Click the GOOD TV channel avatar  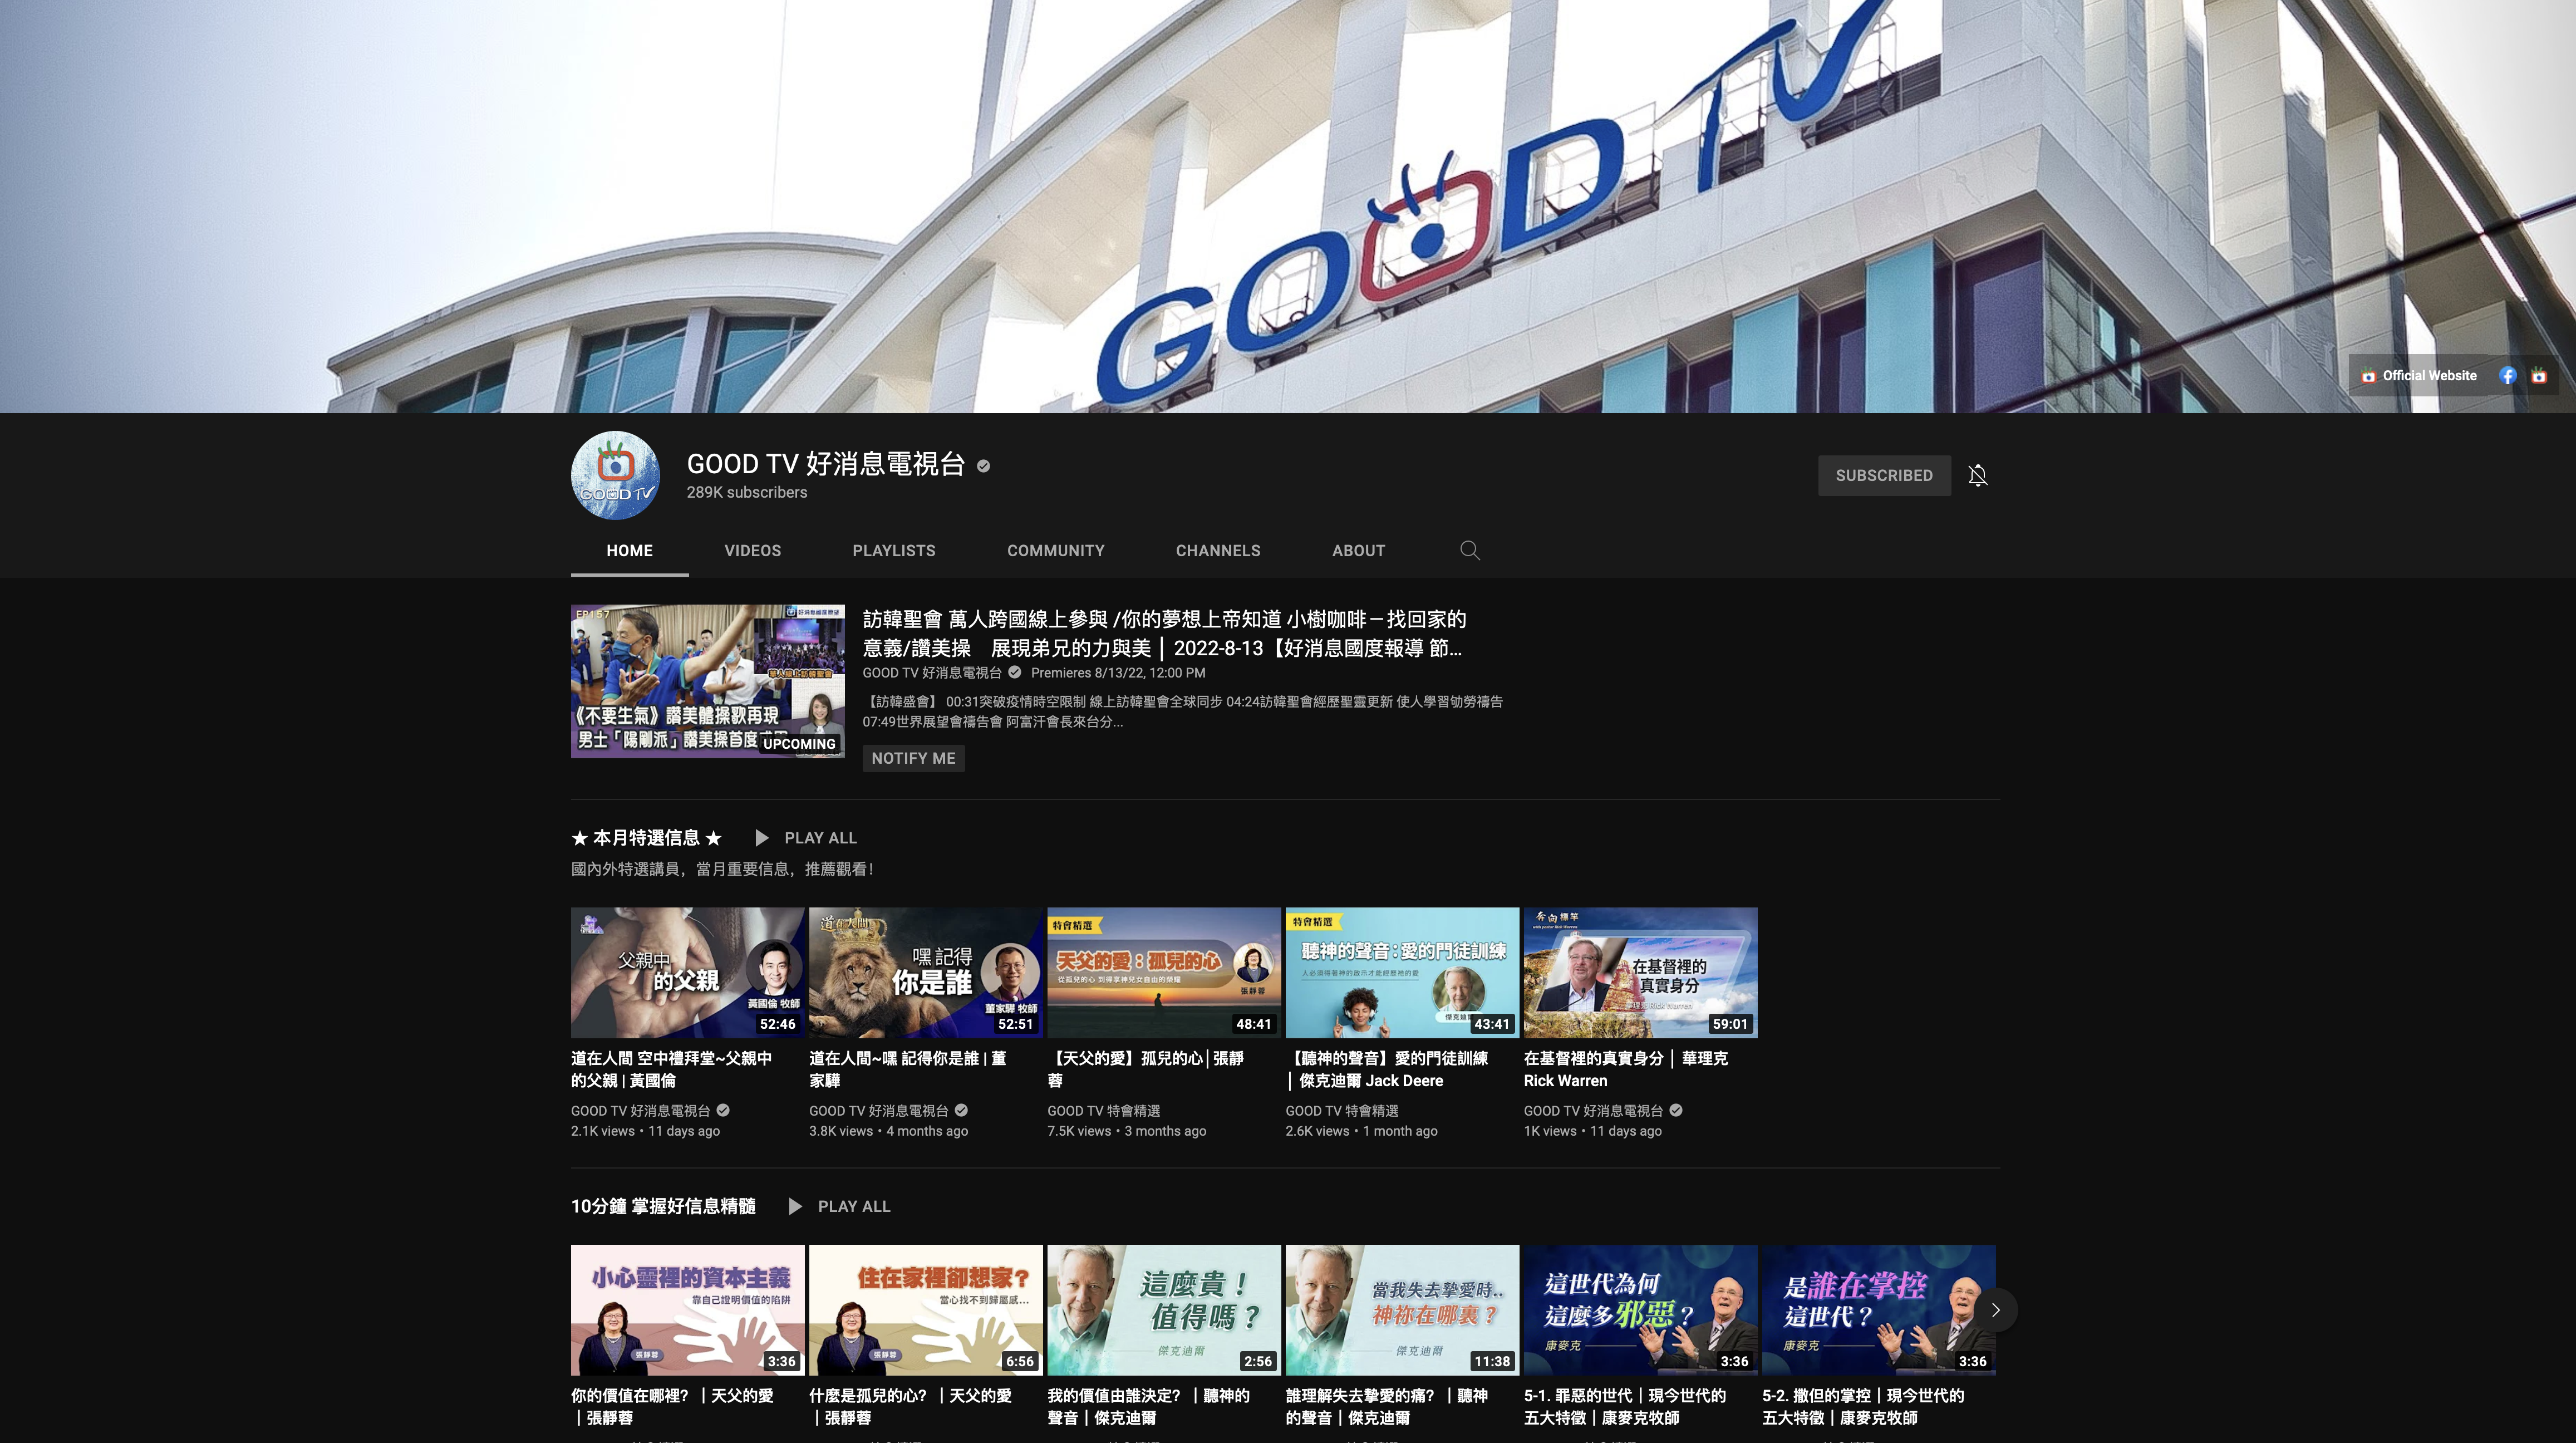coord(615,475)
